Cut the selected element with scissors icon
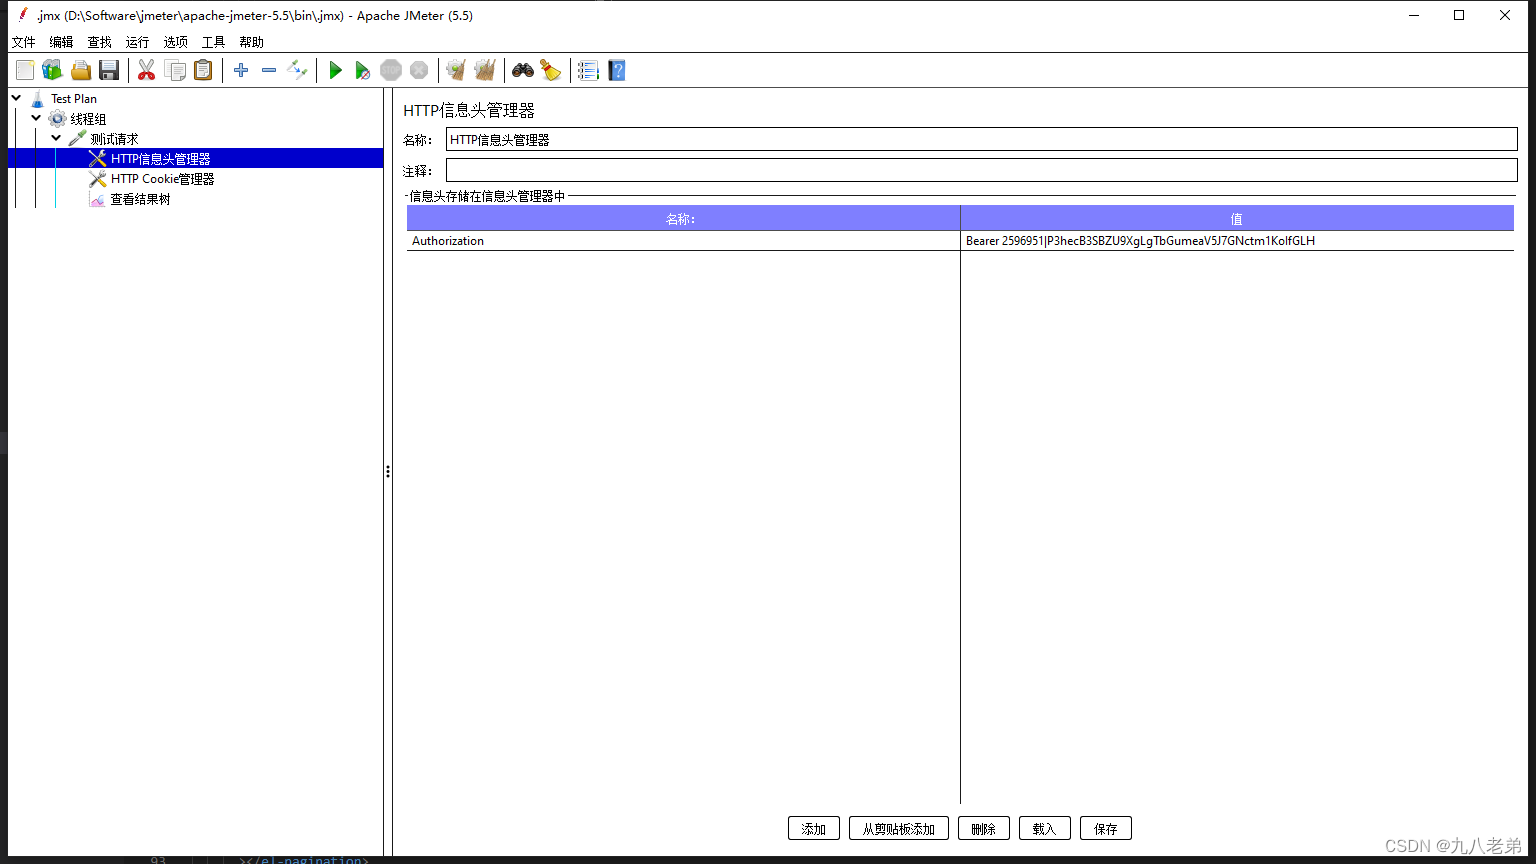The height and width of the screenshot is (864, 1536). tap(146, 70)
